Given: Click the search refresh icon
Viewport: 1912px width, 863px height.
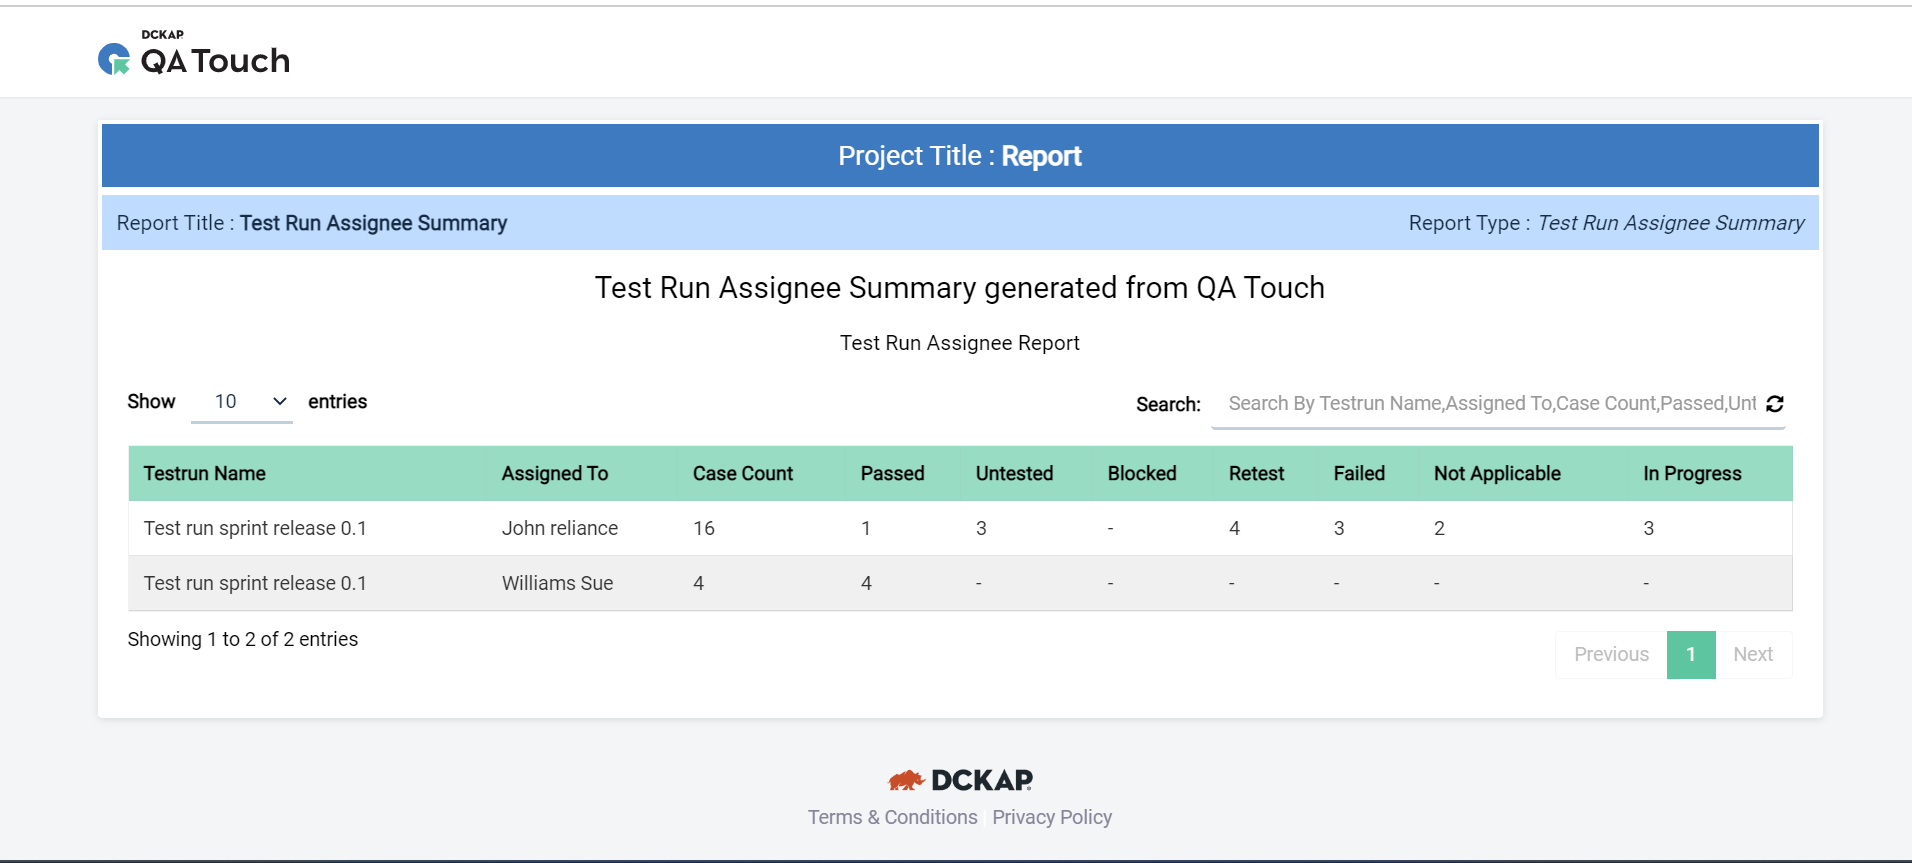Looking at the screenshot, I should [x=1775, y=404].
